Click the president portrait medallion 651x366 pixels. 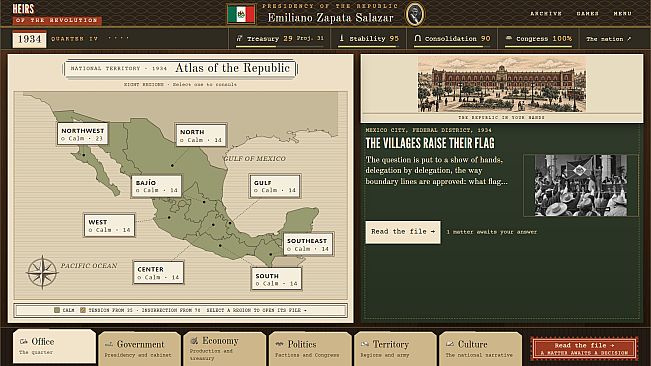point(414,14)
